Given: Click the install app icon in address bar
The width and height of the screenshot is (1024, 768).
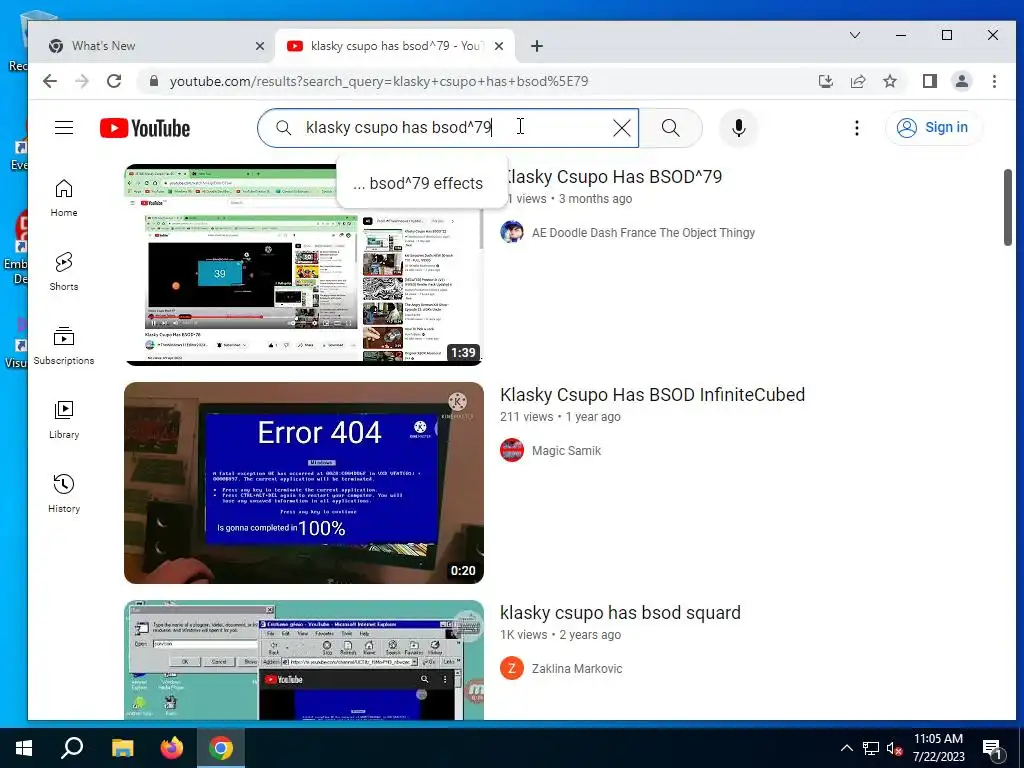Looking at the screenshot, I should [825, 81].
